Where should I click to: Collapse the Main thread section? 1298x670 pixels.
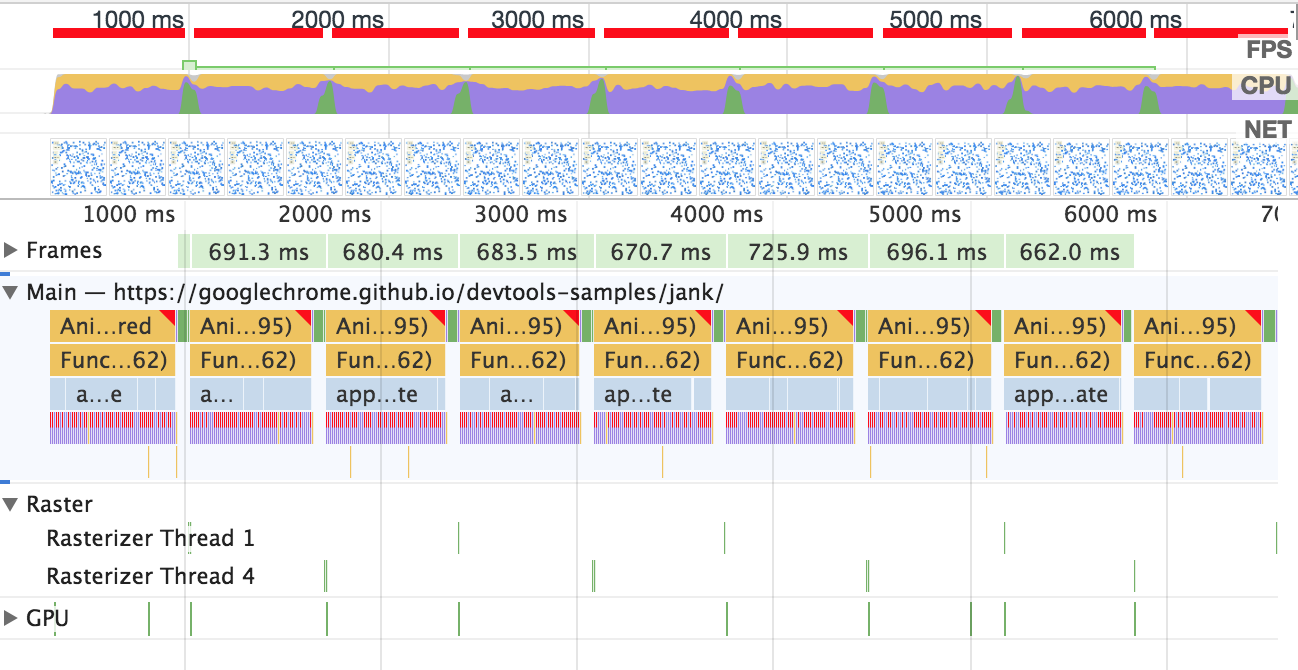(10, 293)
